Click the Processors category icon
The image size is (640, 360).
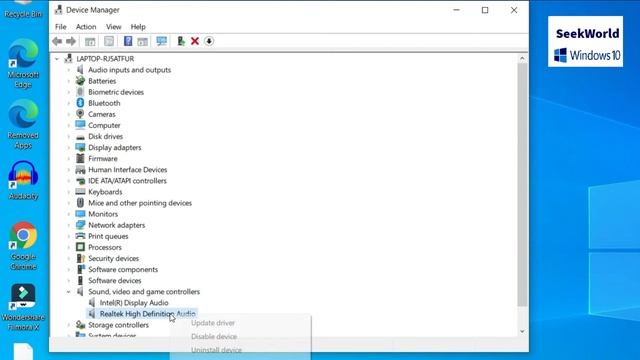click(x=80, y=247)
